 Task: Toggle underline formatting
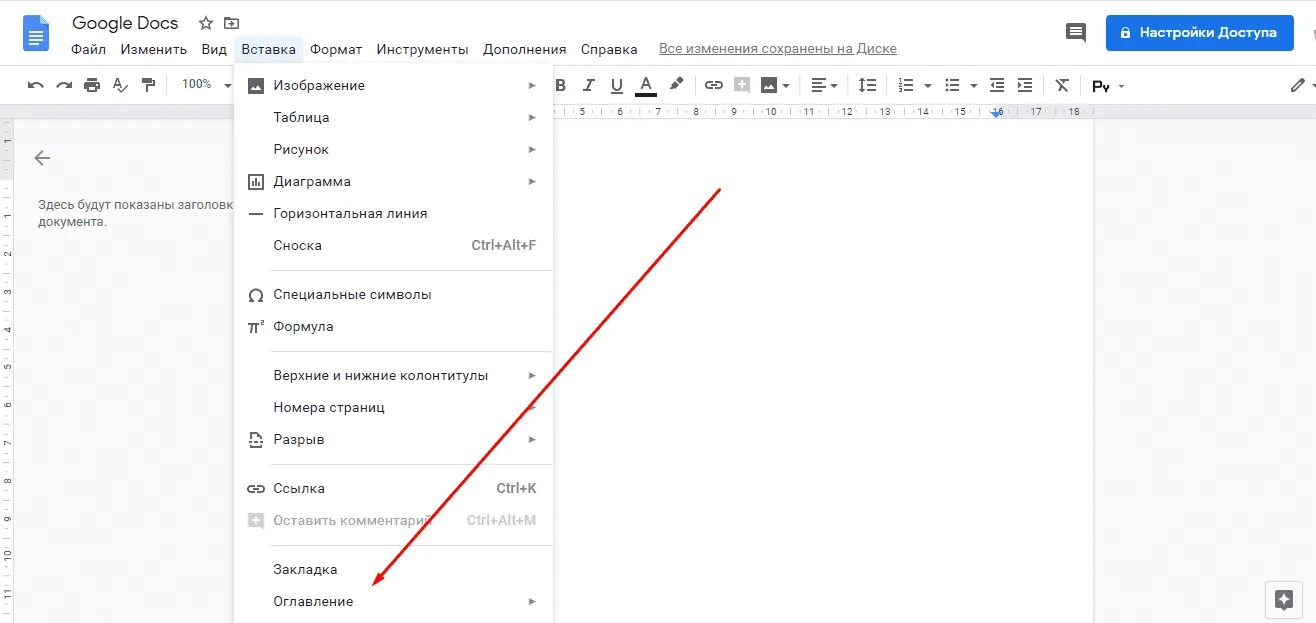(x=617, y=85)
